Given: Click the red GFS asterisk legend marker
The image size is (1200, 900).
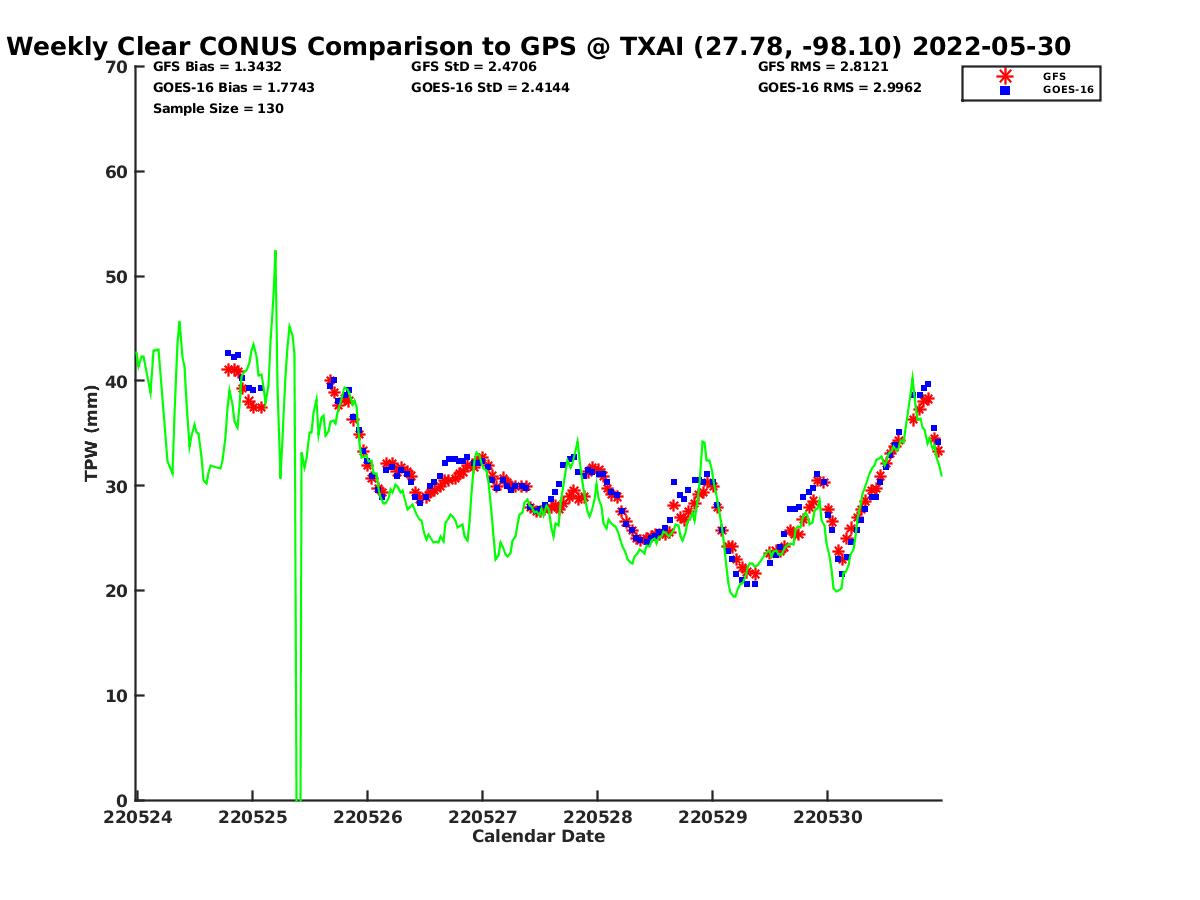Looking at the screenshot, I should coord(1004,76).
